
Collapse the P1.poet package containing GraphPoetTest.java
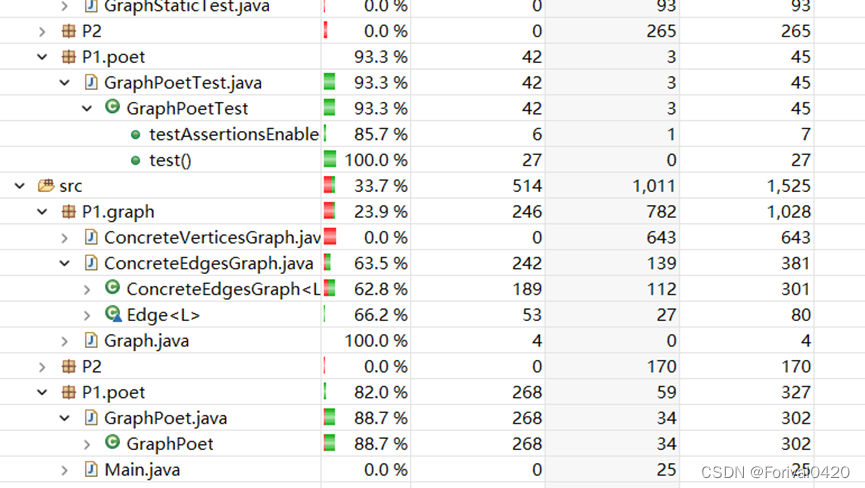pos(42,57)
